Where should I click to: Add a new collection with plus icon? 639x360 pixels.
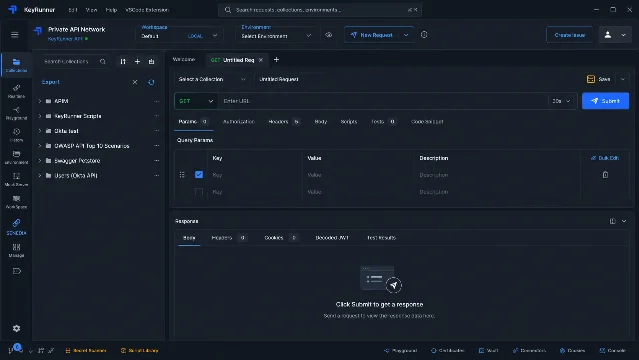[137, 62]
